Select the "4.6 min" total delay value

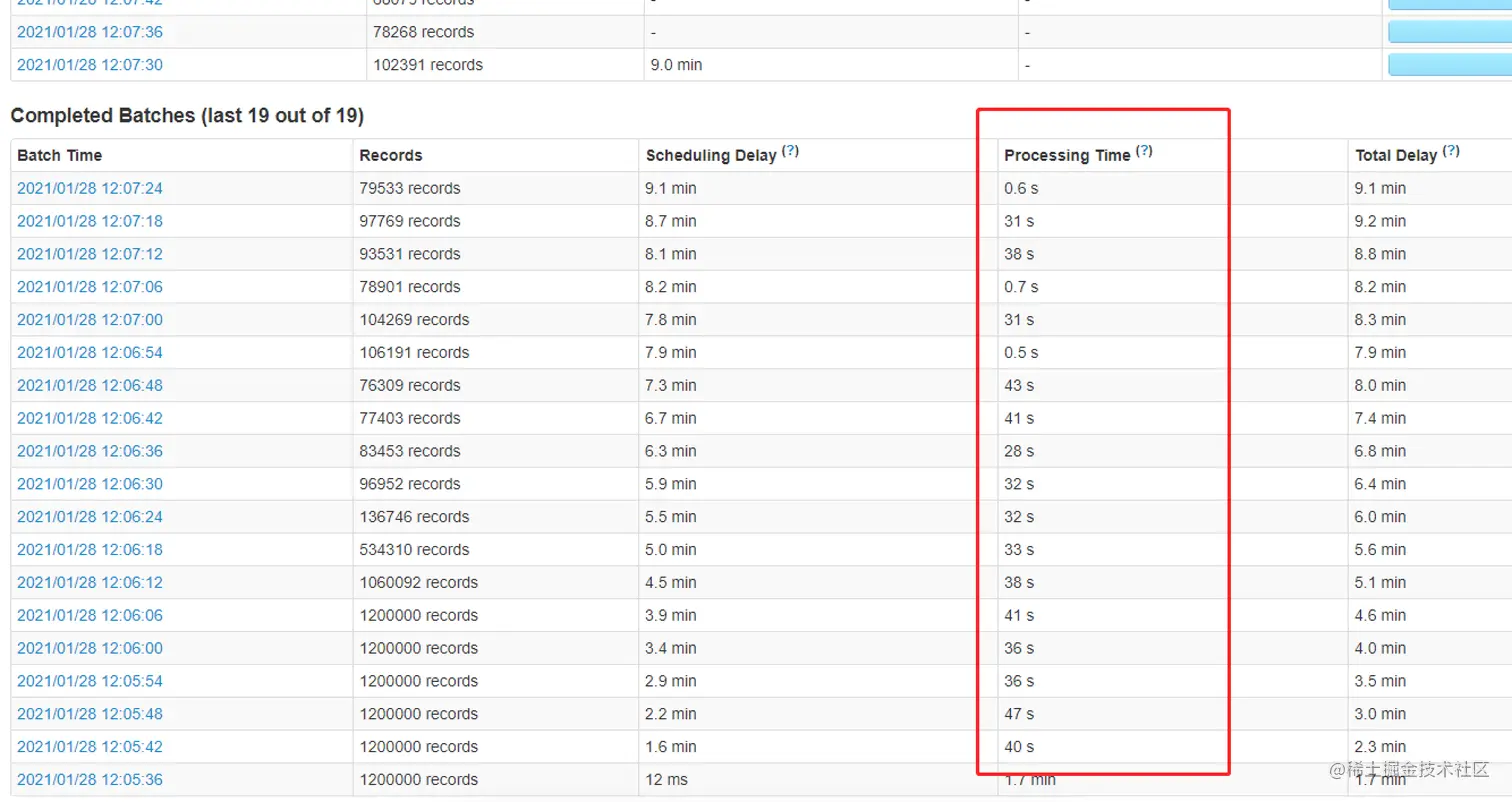(x=1380, y=615)
